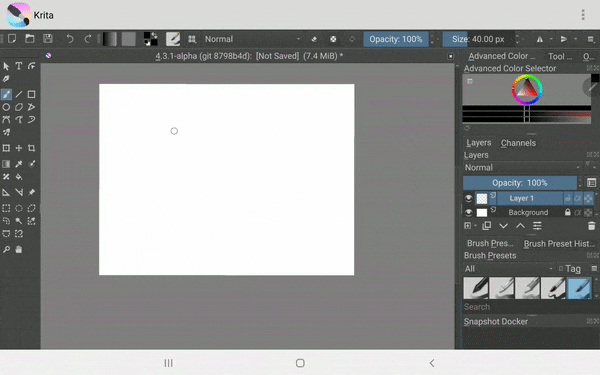
Task: Redo the last undone action
Action: [88, 39]
